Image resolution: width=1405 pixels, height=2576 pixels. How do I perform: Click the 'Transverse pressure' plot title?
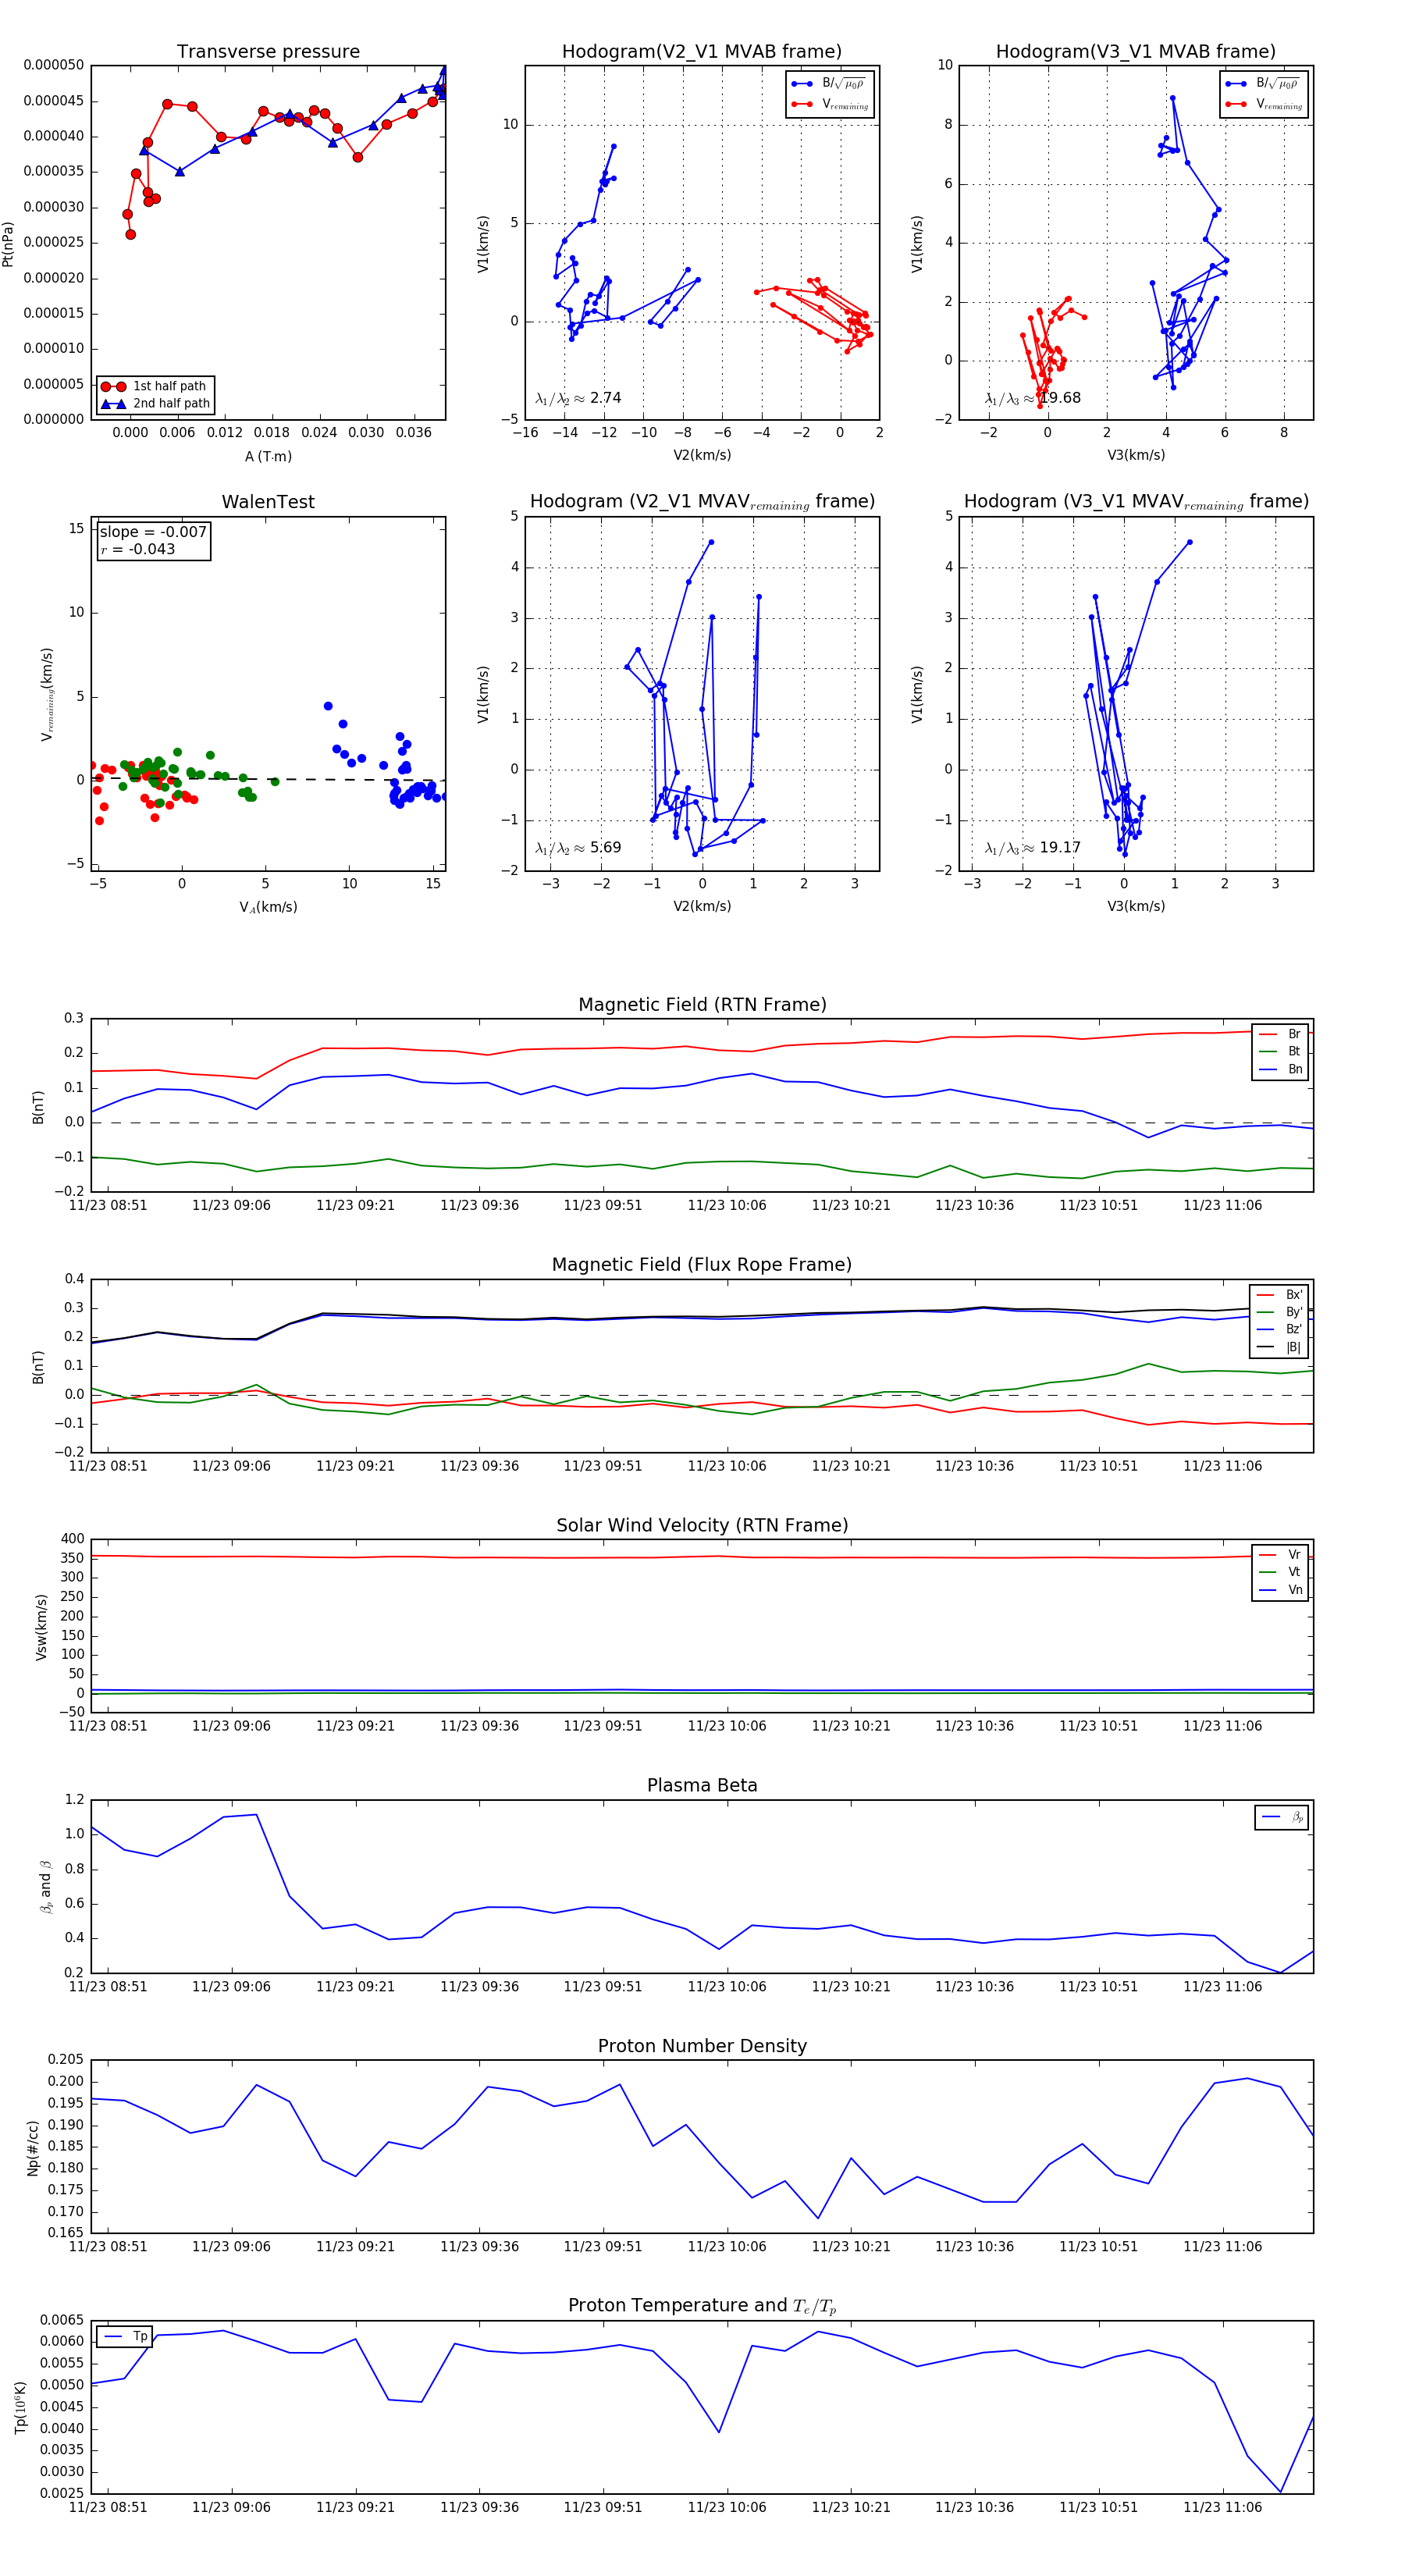coord(268,52)
